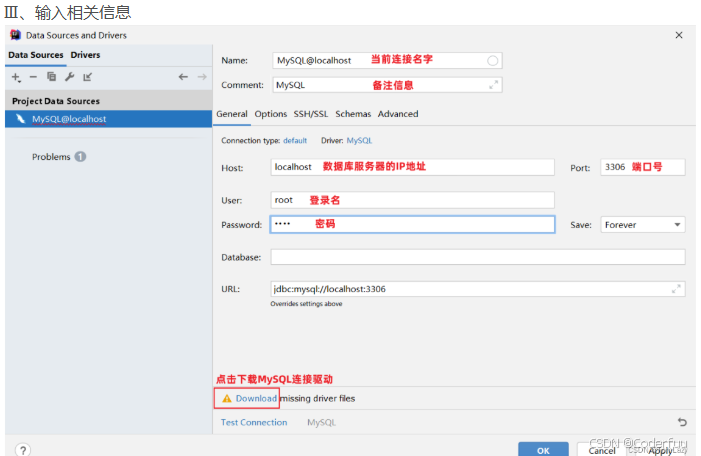The height and width of the screenshot is (456, 701).
Task: Focus the Password input field
Action: click(x=412, y=224)
